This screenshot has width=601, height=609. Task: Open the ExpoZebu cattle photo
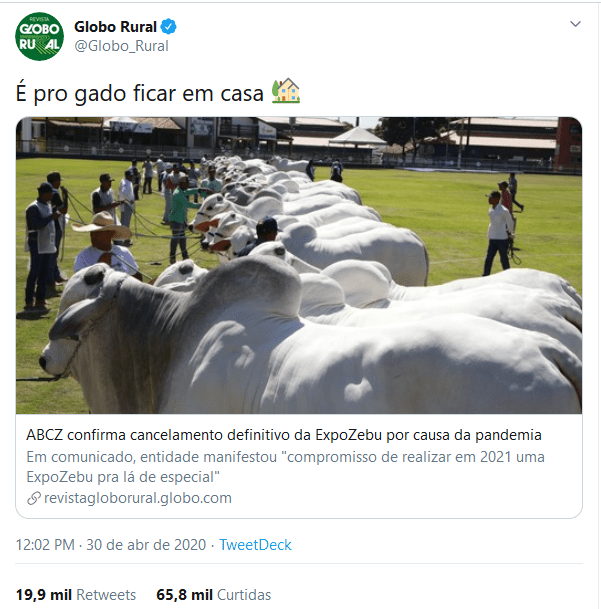299,265
